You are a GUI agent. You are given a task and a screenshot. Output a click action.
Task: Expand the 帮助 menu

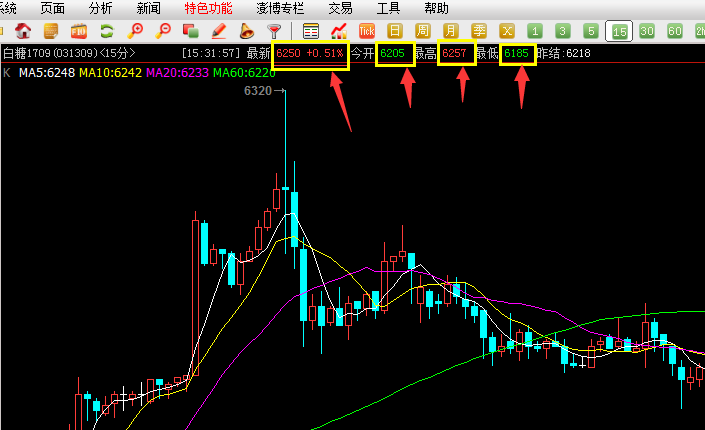[x=436, y=8]
